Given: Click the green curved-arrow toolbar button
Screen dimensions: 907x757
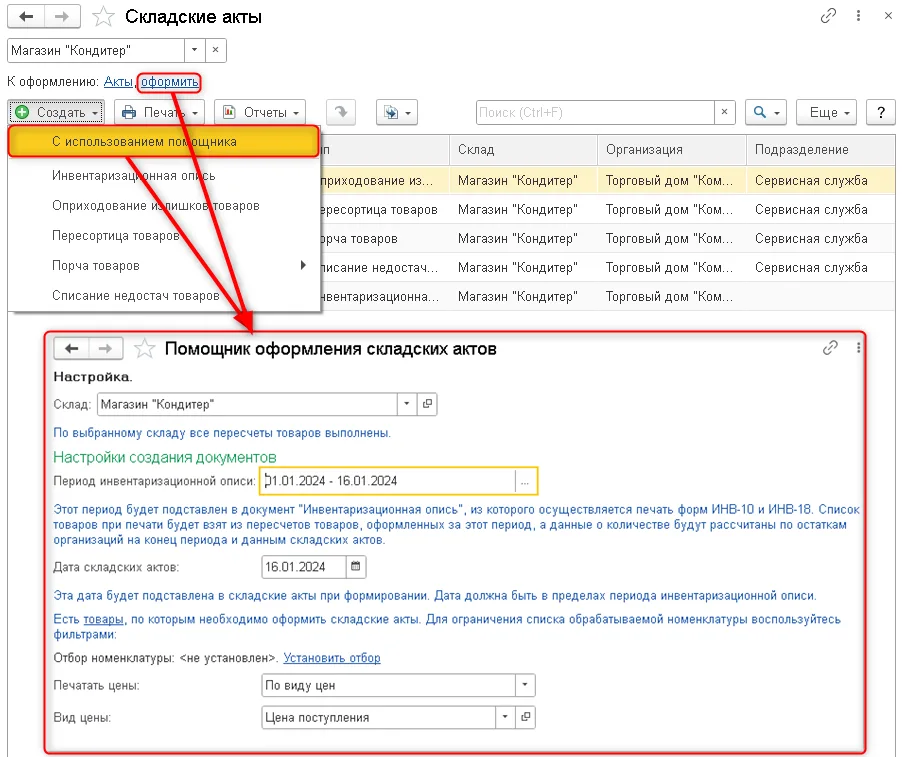Looking at the screenshot, I should (341, 112).
